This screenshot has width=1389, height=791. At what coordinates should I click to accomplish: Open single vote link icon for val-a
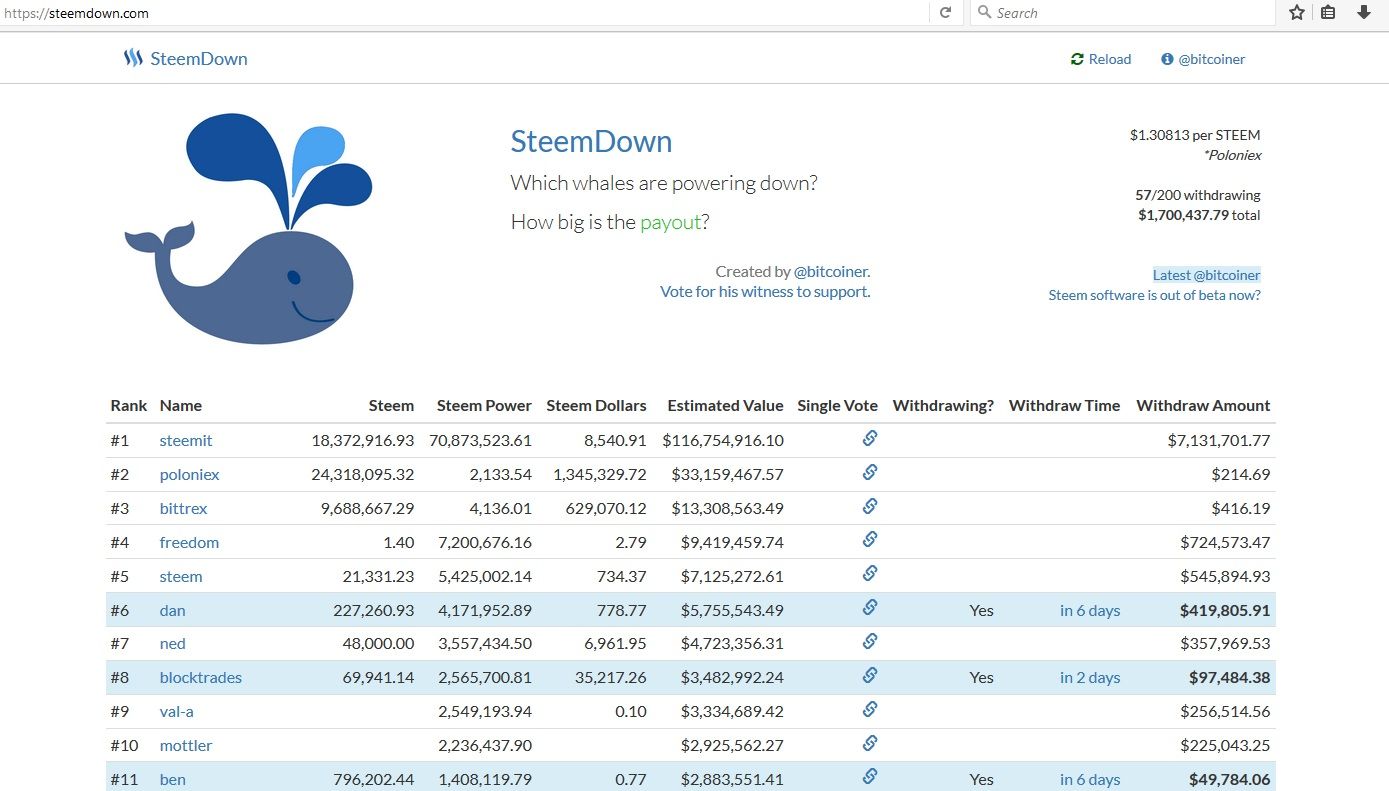point(870,709)
